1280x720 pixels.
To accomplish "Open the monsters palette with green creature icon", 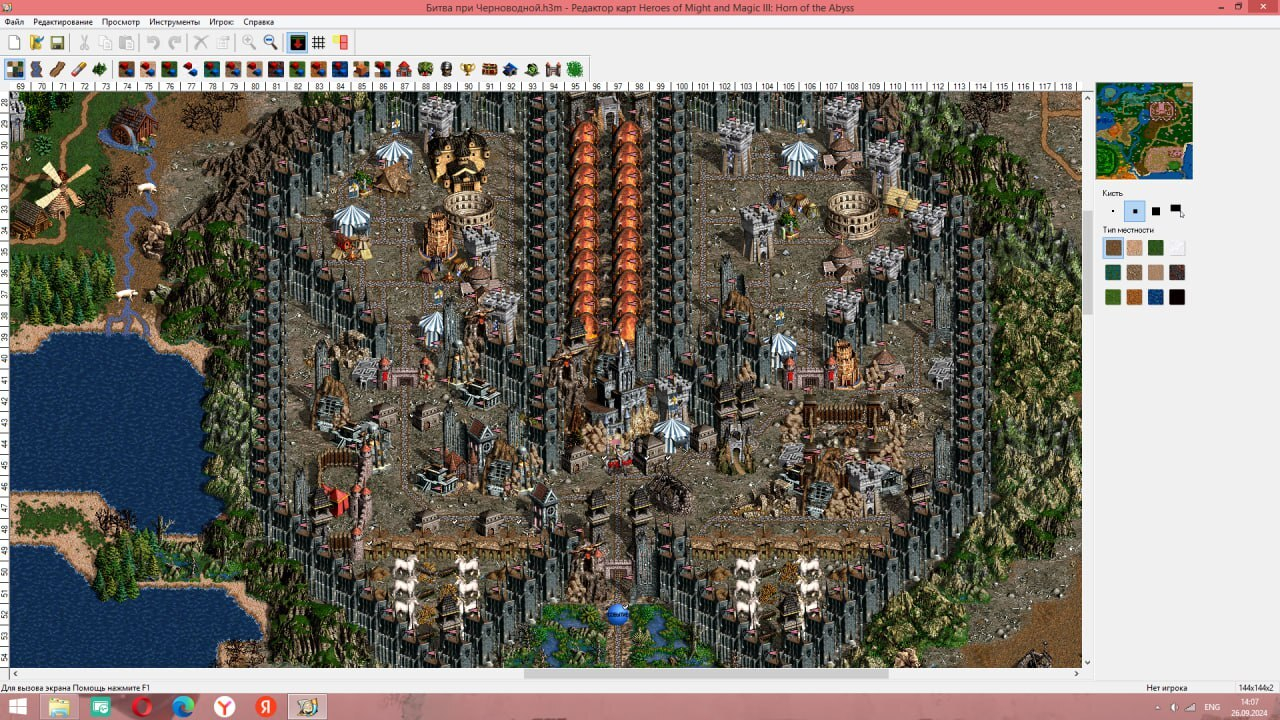I will click(425, 69).
